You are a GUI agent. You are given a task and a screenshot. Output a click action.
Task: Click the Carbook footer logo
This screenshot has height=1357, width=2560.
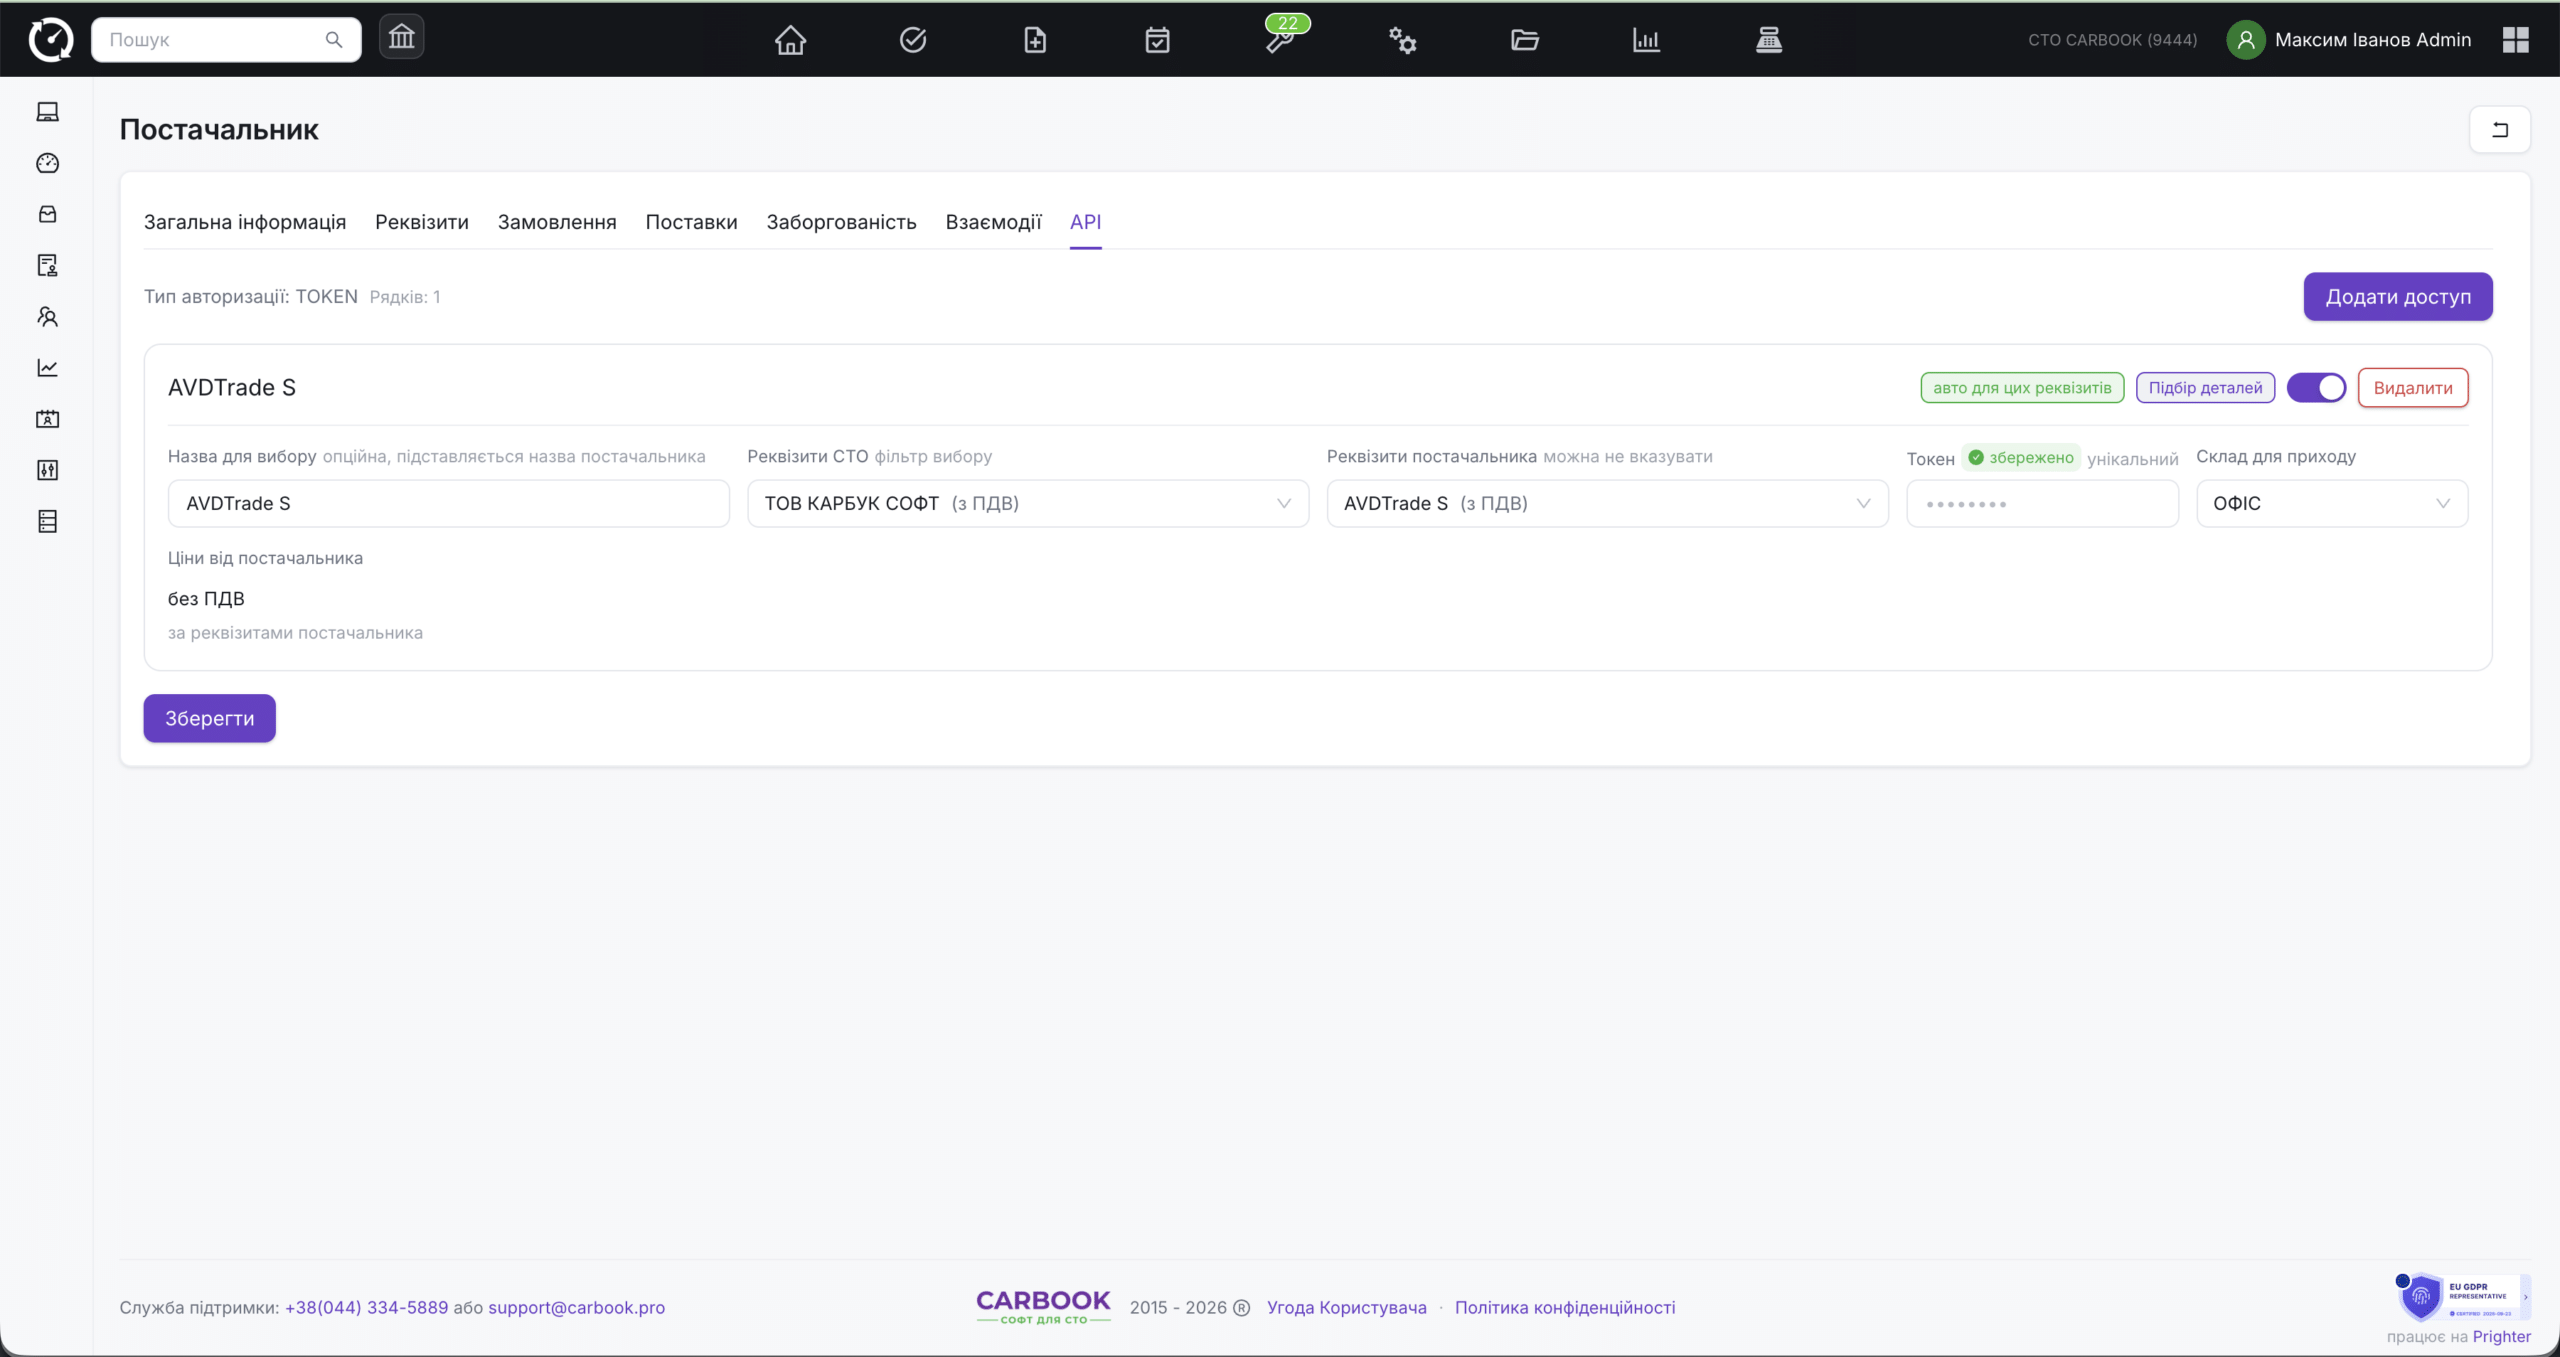coord(1043,1306)
